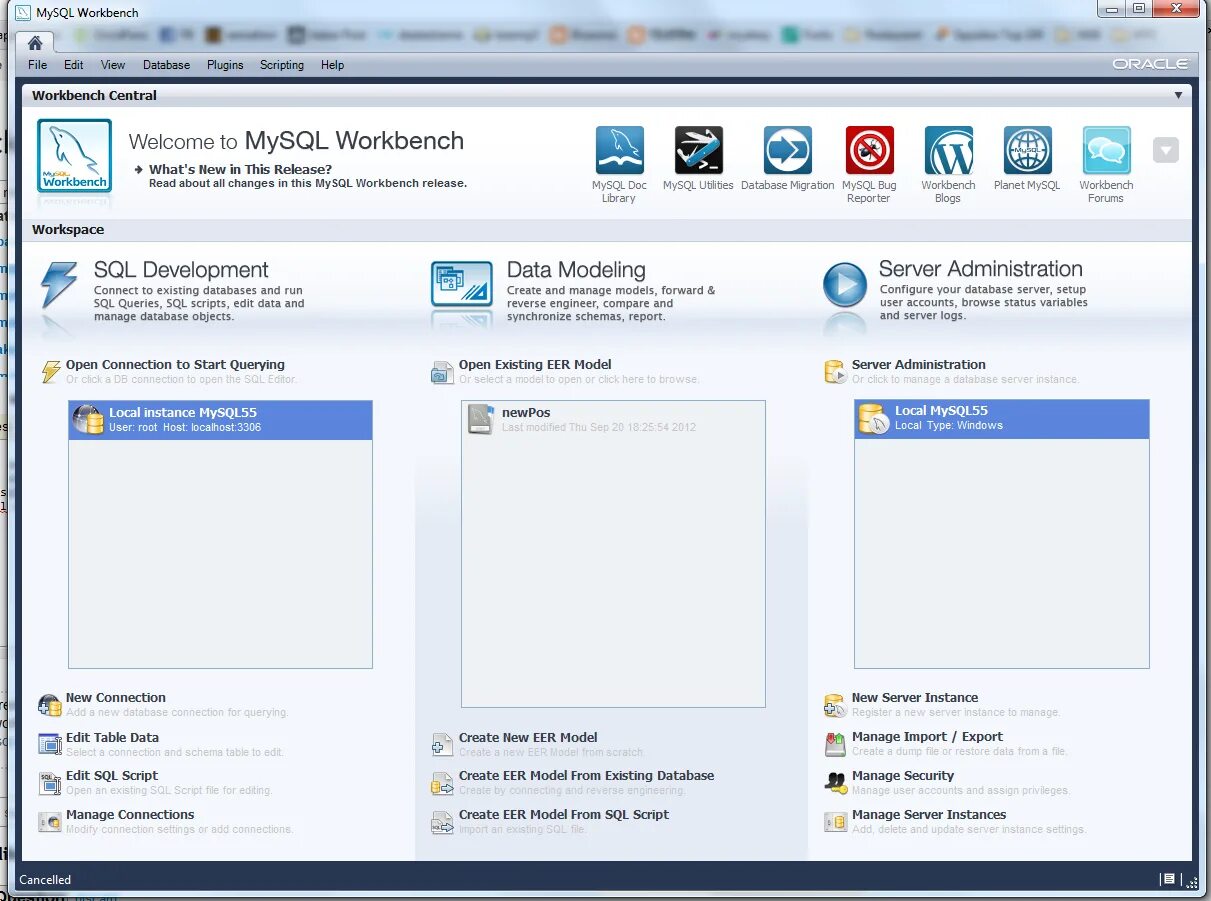Click Manage Security link text
The image size is (1211, 901).
tap(903, 776)
